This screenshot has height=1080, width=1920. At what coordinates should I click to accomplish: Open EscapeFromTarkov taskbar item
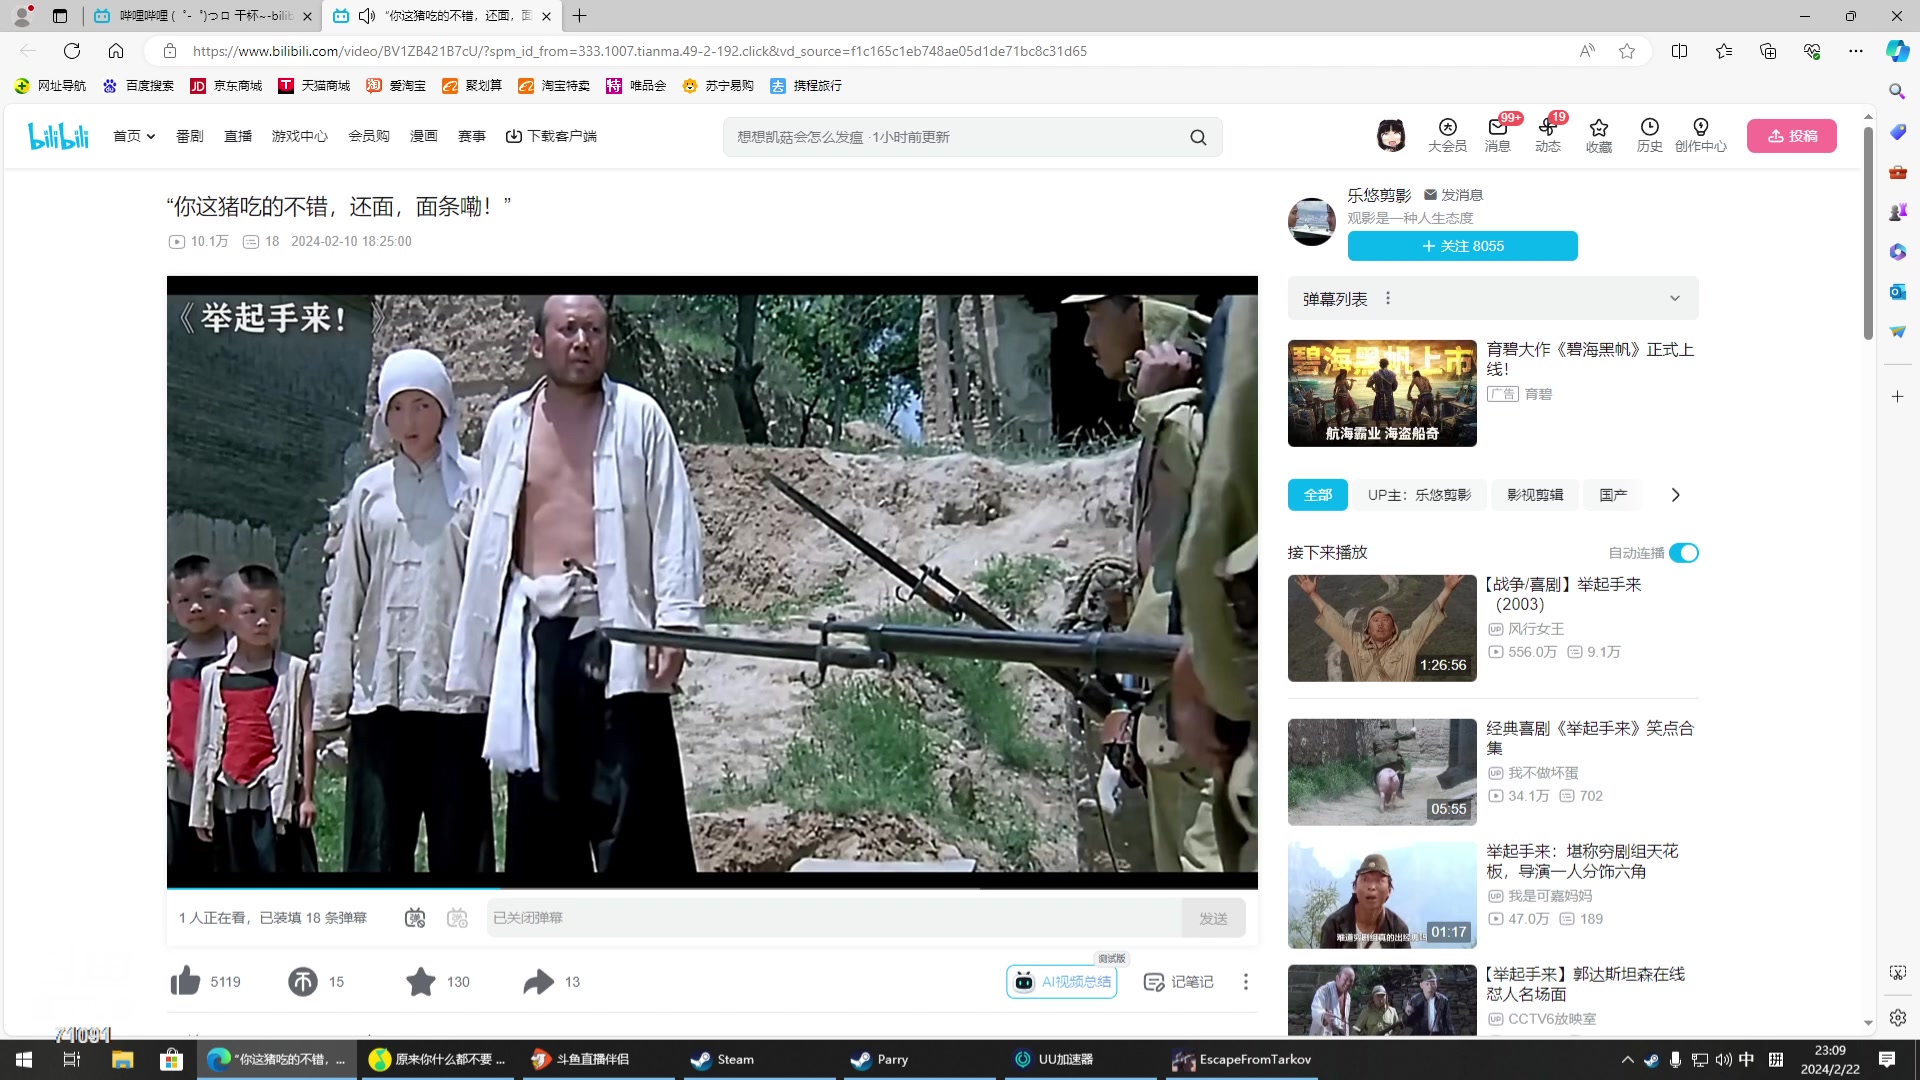point(1242,1059)
